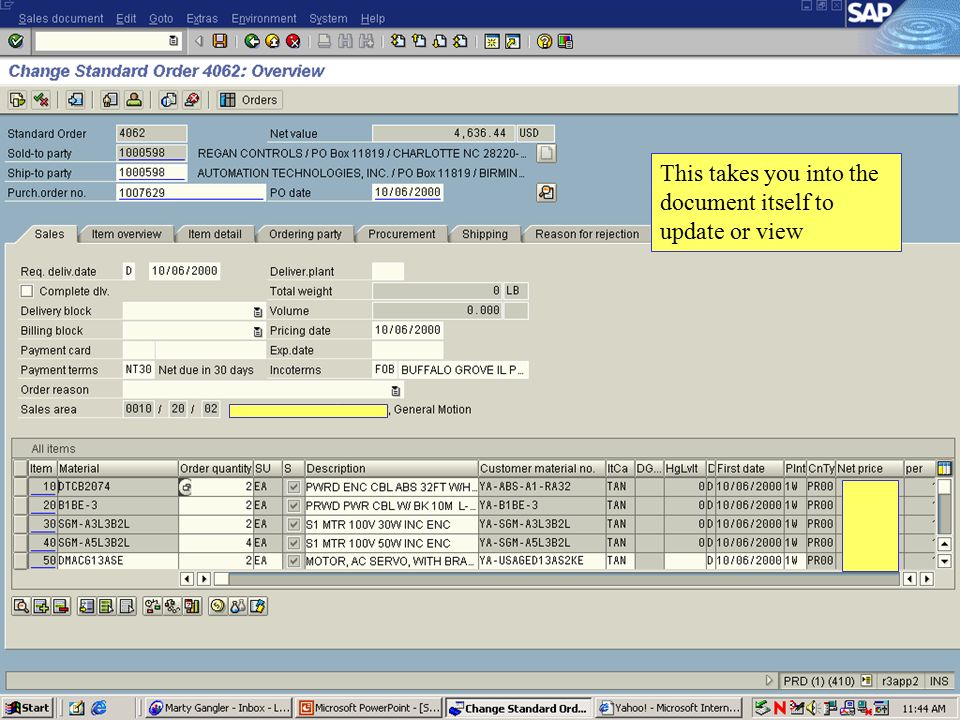Open the Goto menu
Viewport: 960px width, 720px height.
point(161,18)
